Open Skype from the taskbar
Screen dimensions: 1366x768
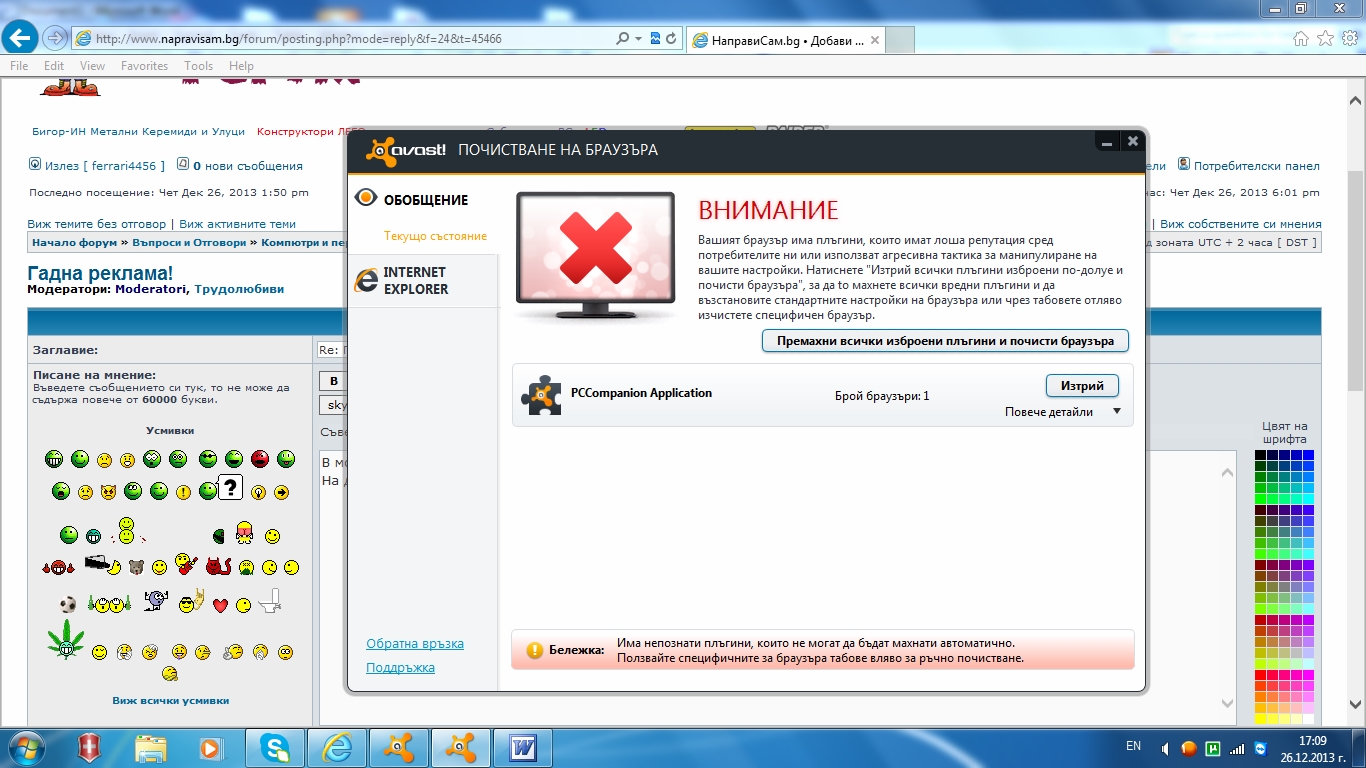pos(274,747)
